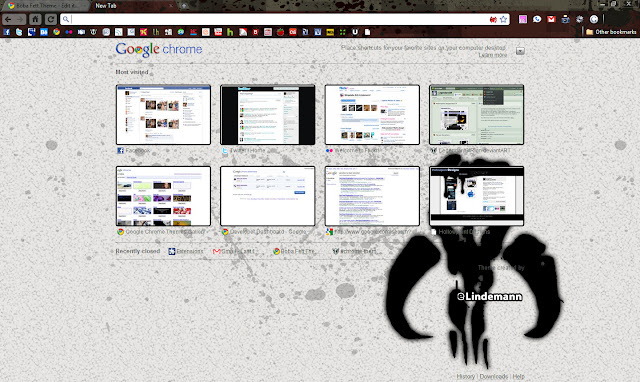Open the Chrome logo bookmark icon
Image resolution: width=640 pixels, height=382 pixels.
pyautogui.click(x=56, y=32)
